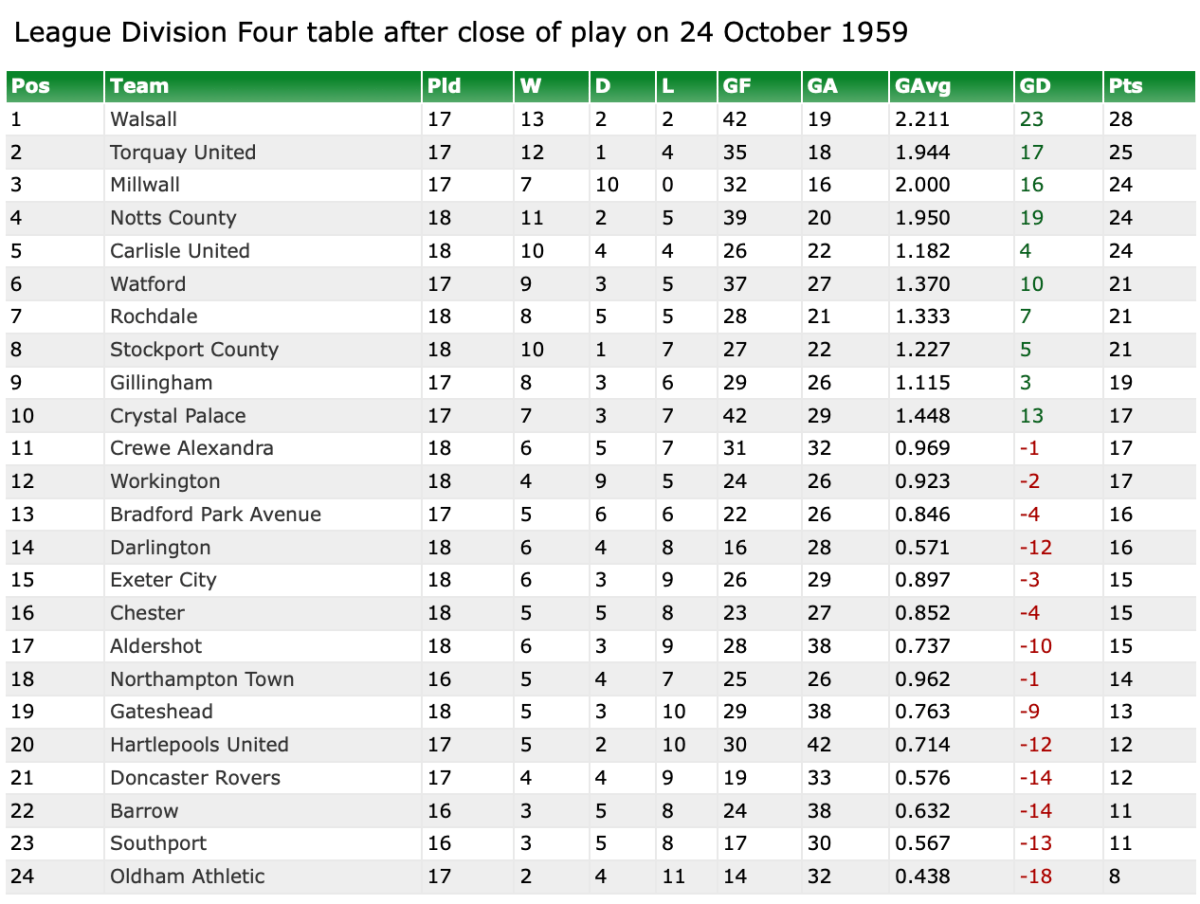Open the Walsall team link
The image size is (1200, 904).
(x=144, y=119)
